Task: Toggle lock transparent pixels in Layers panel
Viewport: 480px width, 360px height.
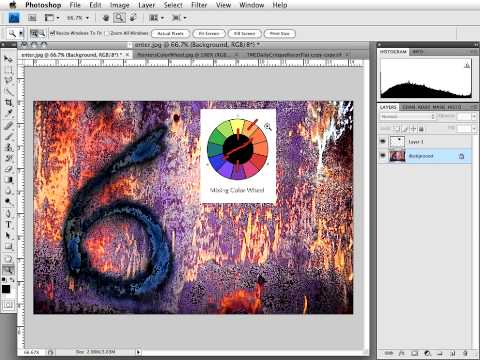Action: tap(397, 128)
